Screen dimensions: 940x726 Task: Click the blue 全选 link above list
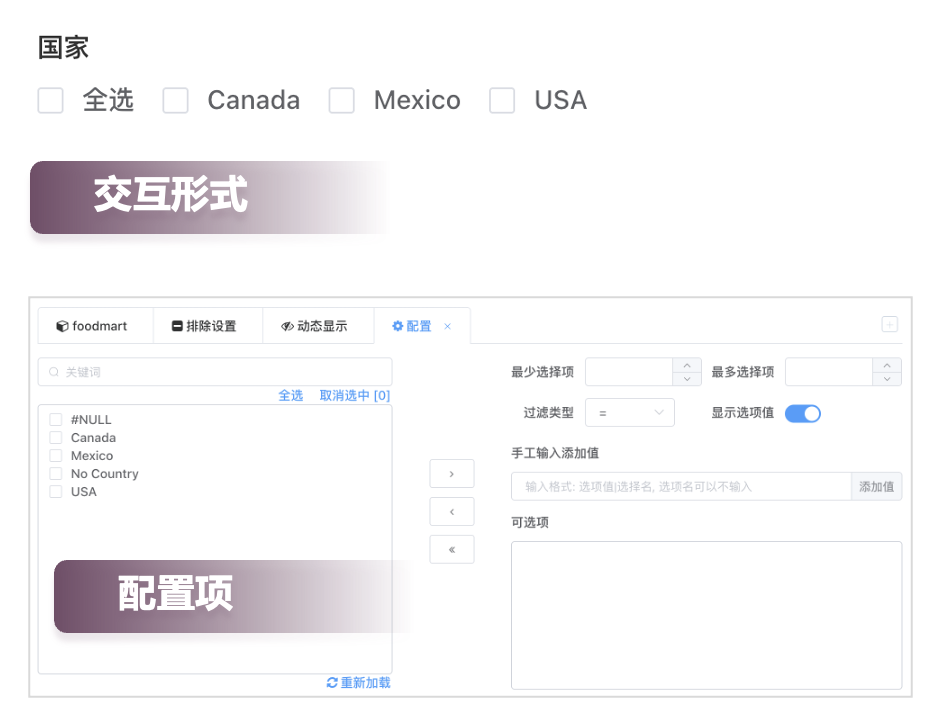(x=291, y=395)
